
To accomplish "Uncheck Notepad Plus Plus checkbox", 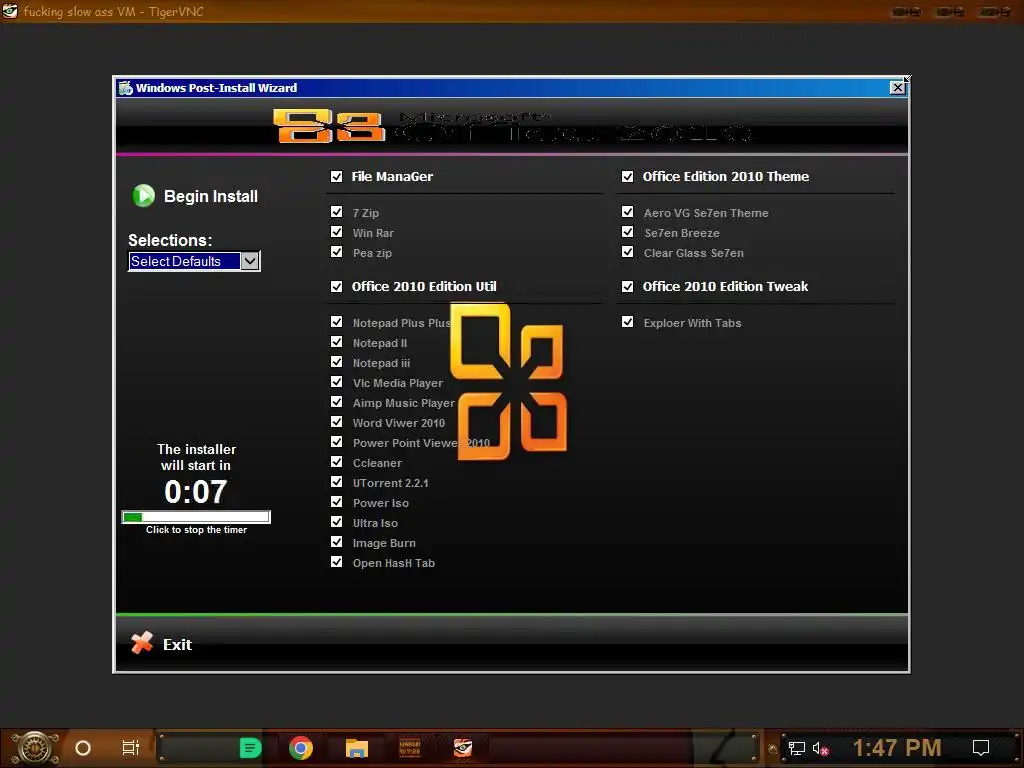I will pos(336,321).
